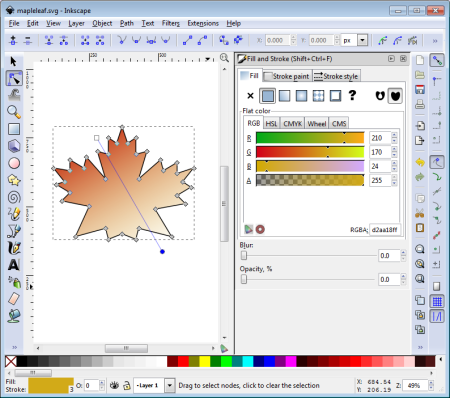Choose Linear gradient fill type

pos(284,96)
